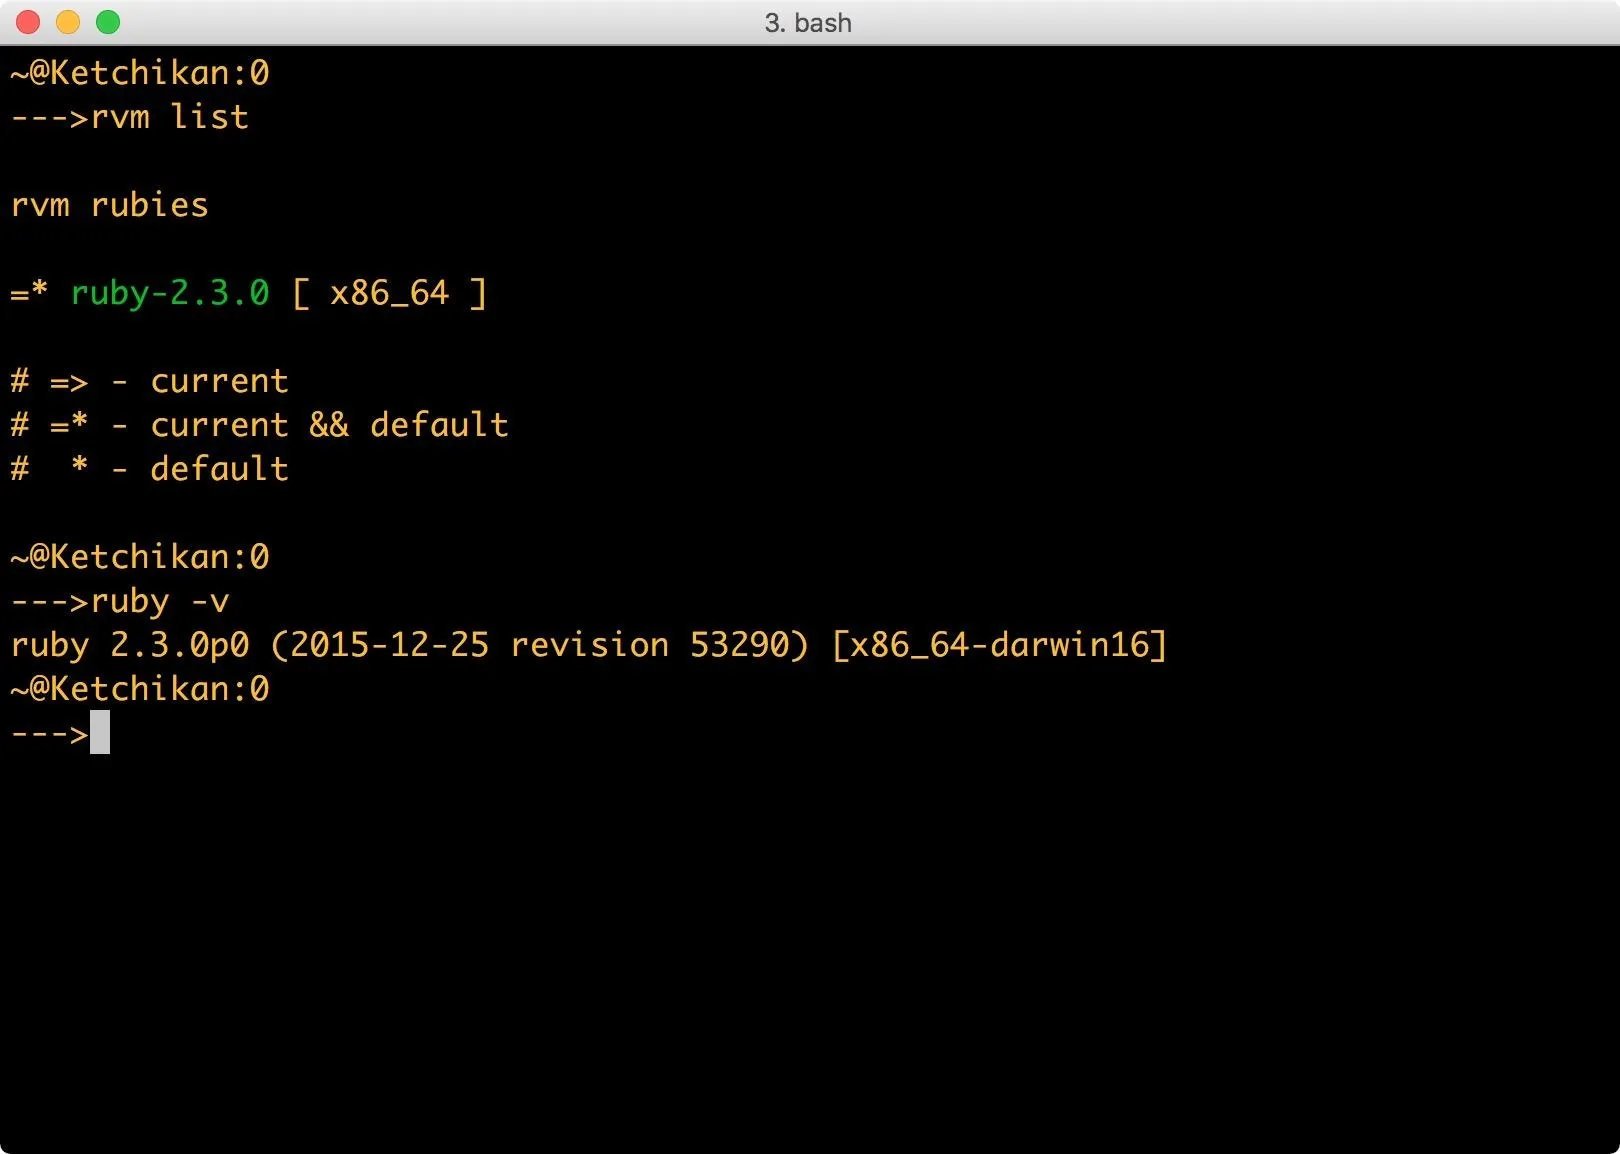Click the red close window button
Screen dimensions: 1620x1154
click(x=28, y=22)
